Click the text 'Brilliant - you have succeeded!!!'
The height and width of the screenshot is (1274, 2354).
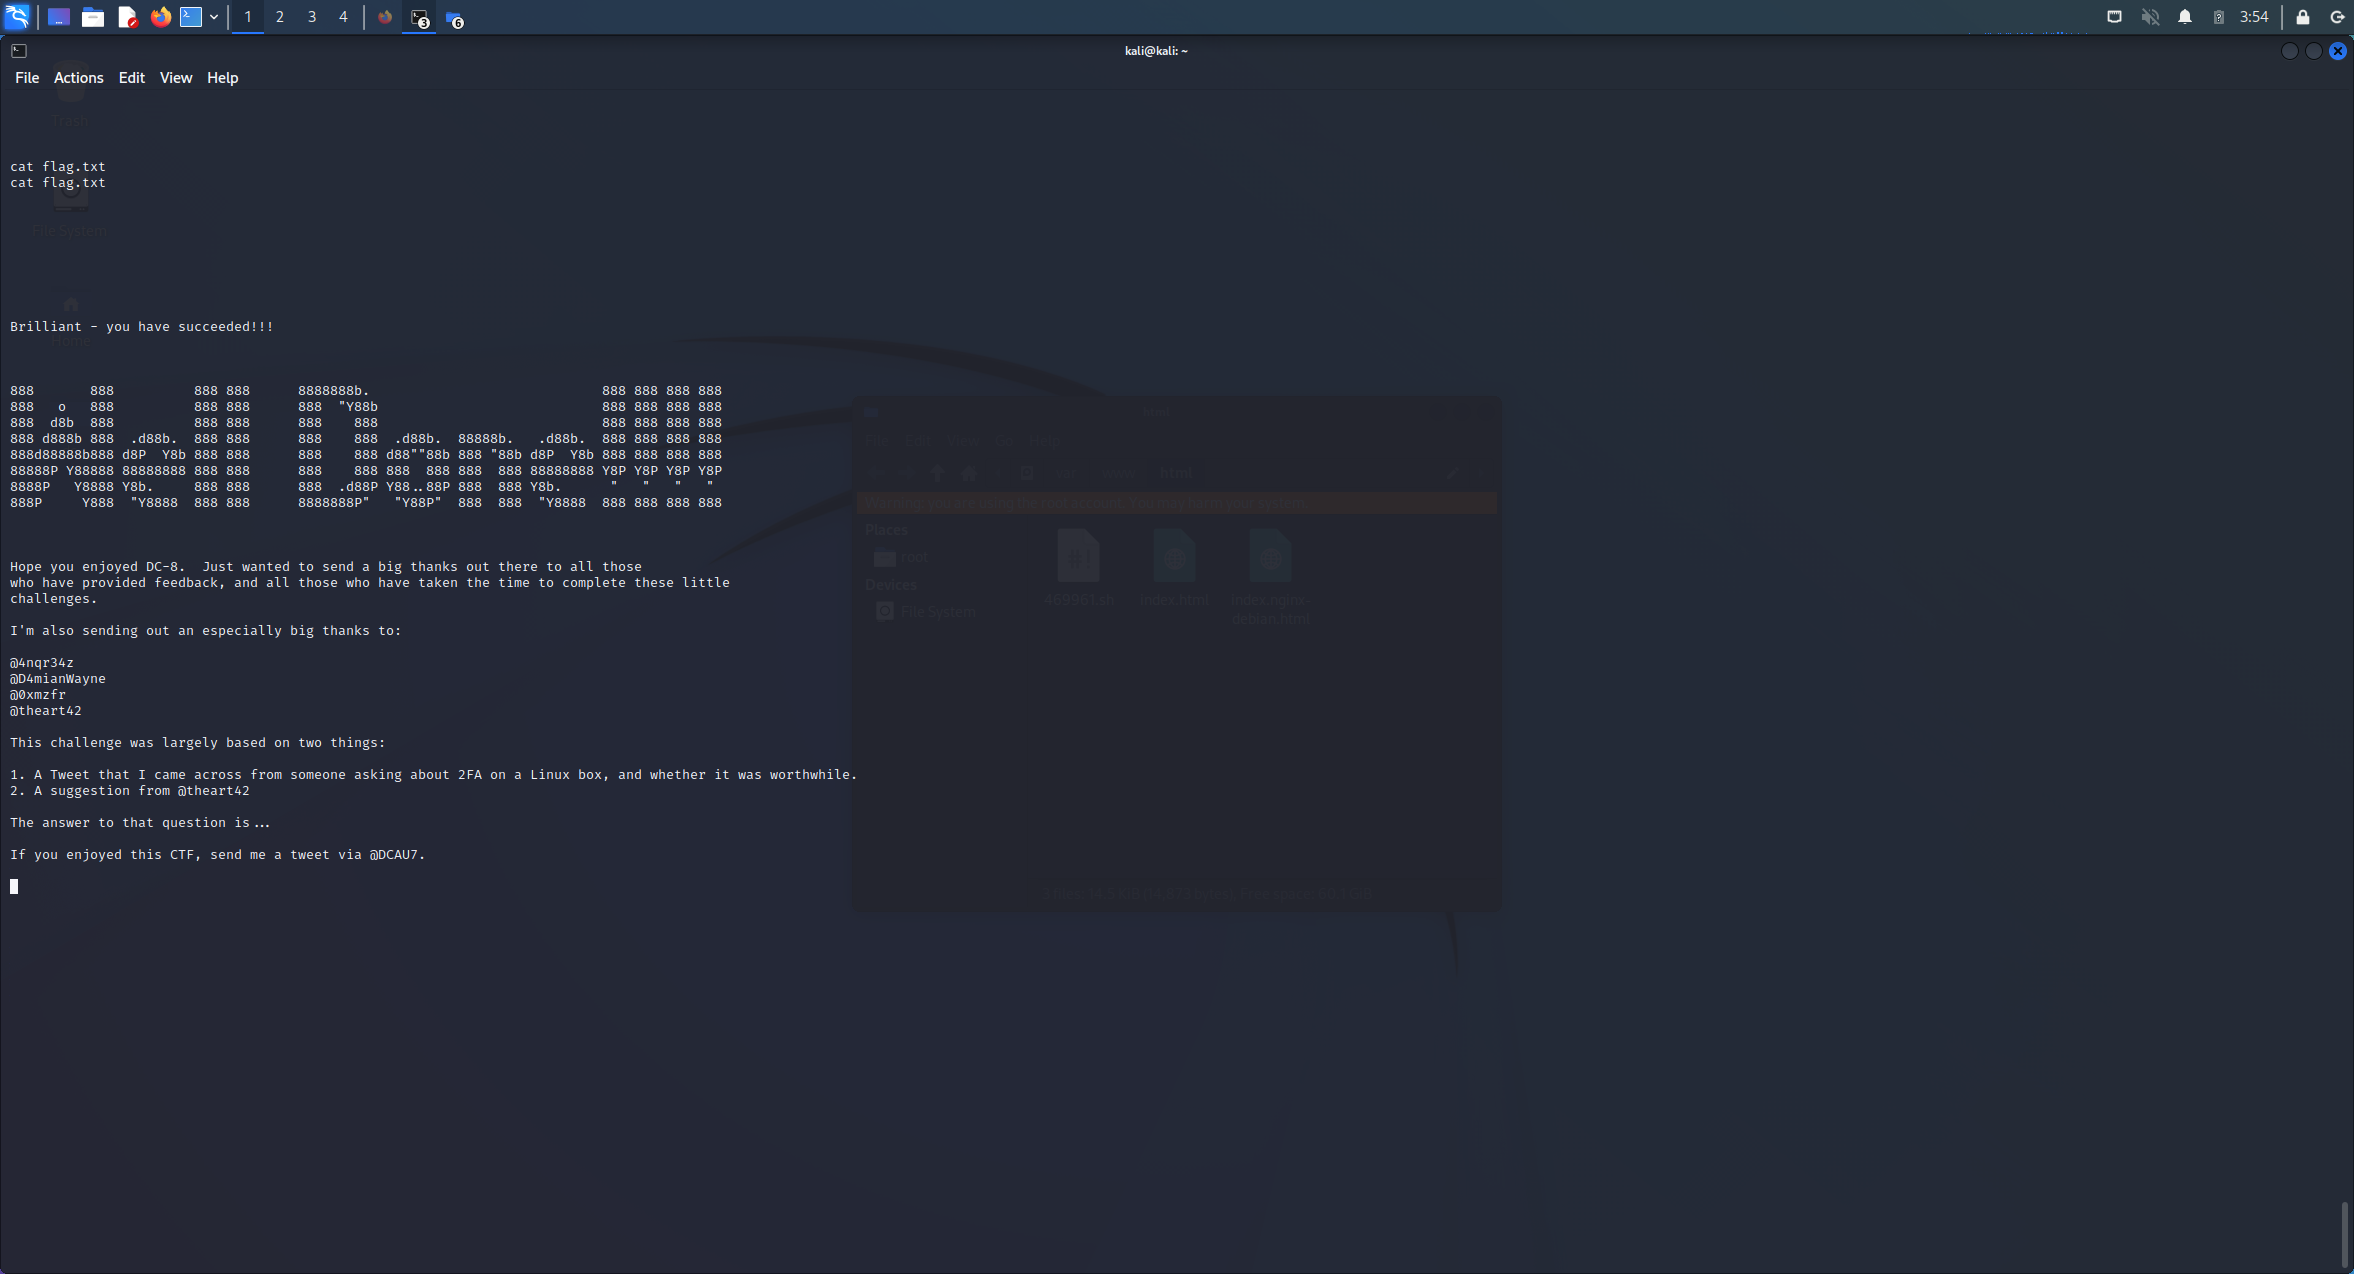[x=142, y=327]
